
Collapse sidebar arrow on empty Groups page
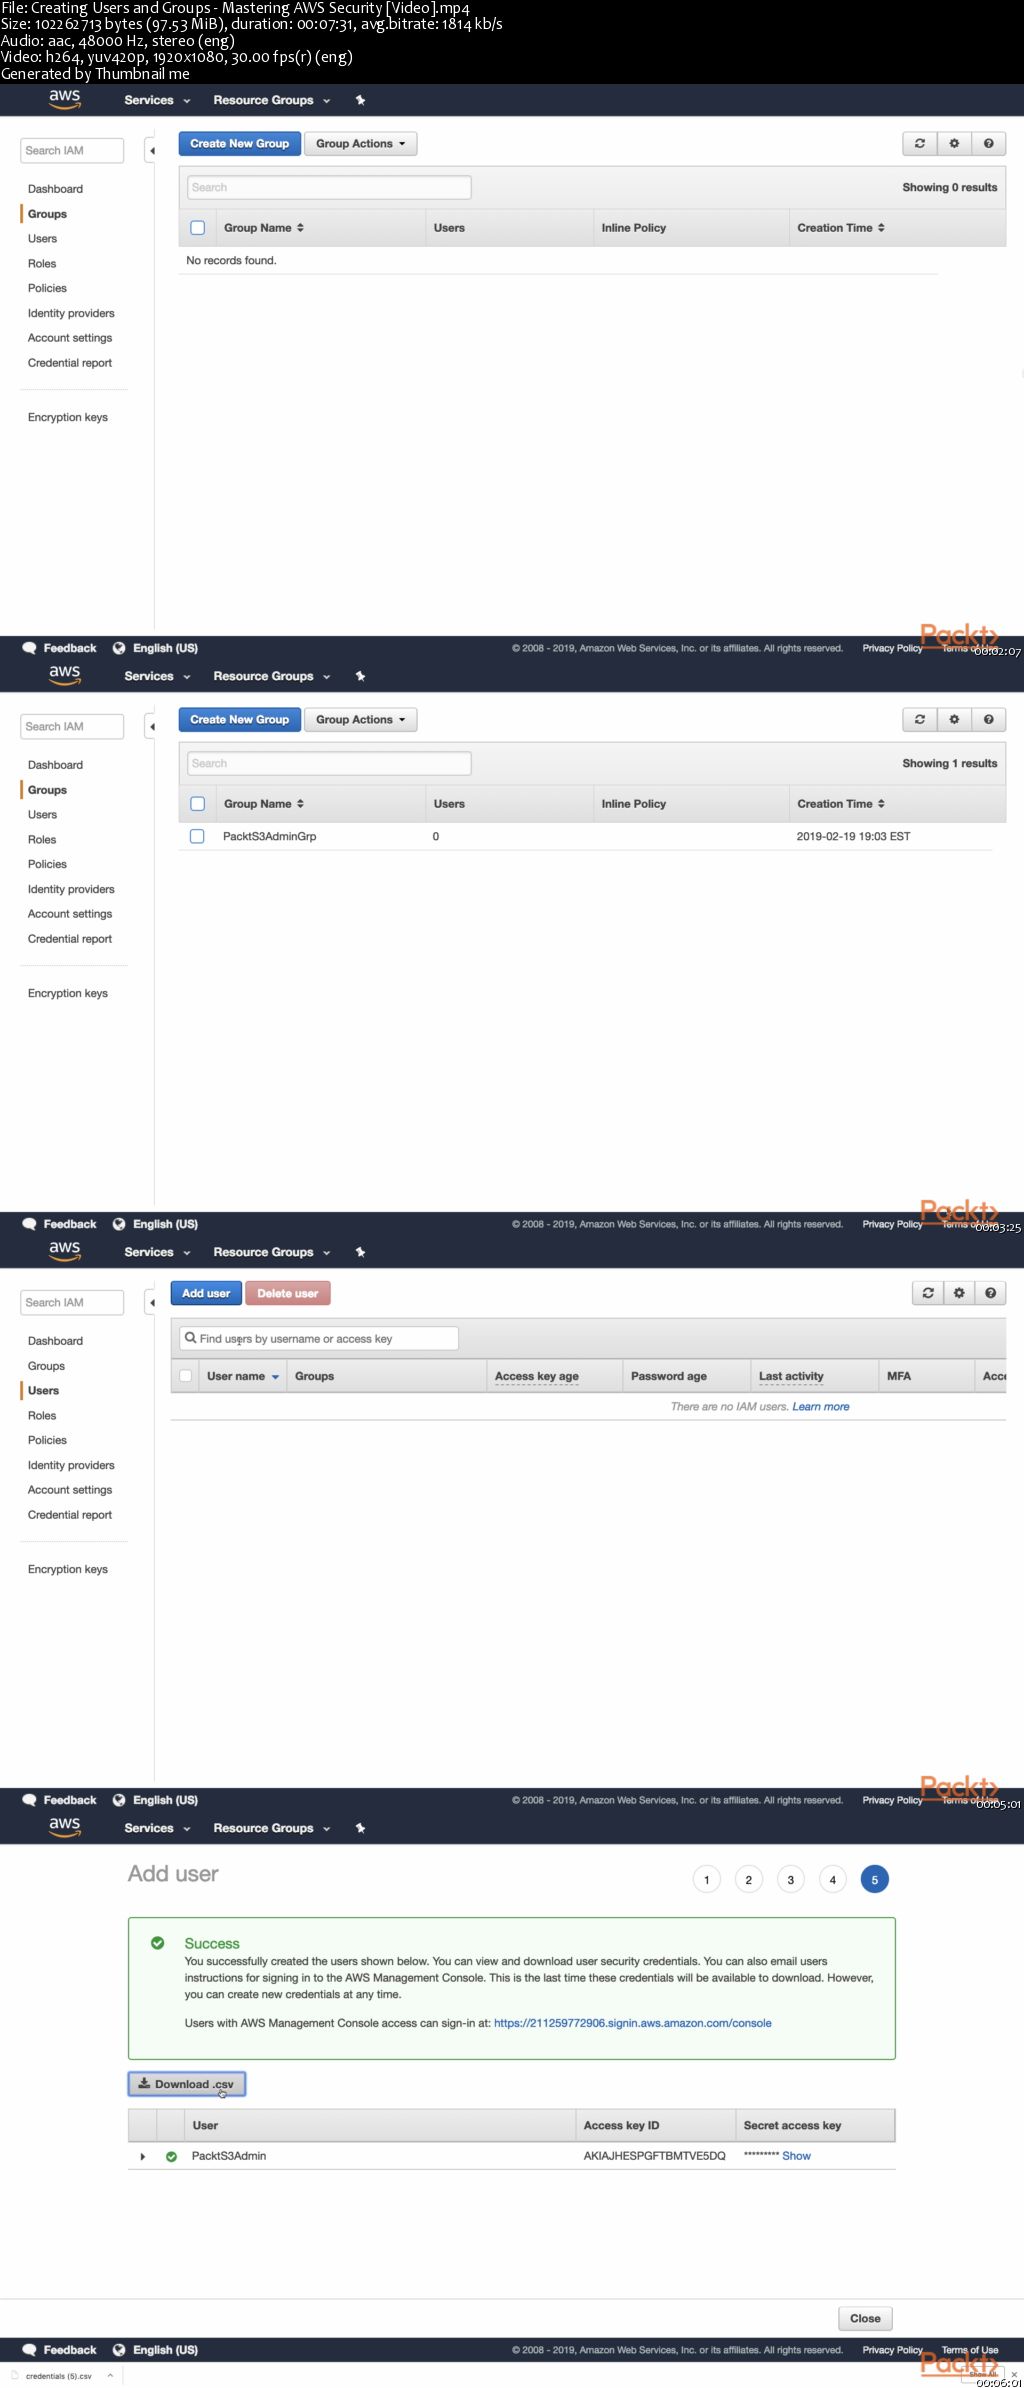pos(152,151)
